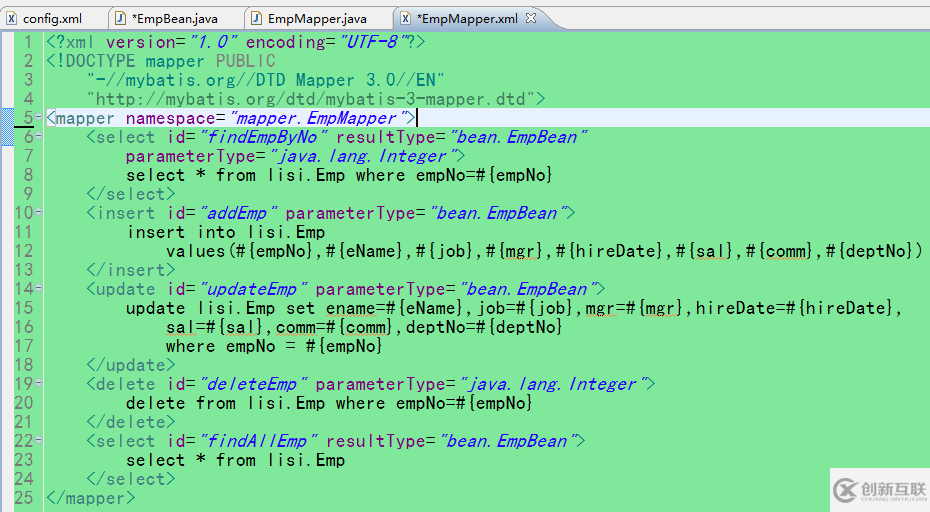Click line number 25 in the gutter

pyautogui.click(x=24, y=498)
